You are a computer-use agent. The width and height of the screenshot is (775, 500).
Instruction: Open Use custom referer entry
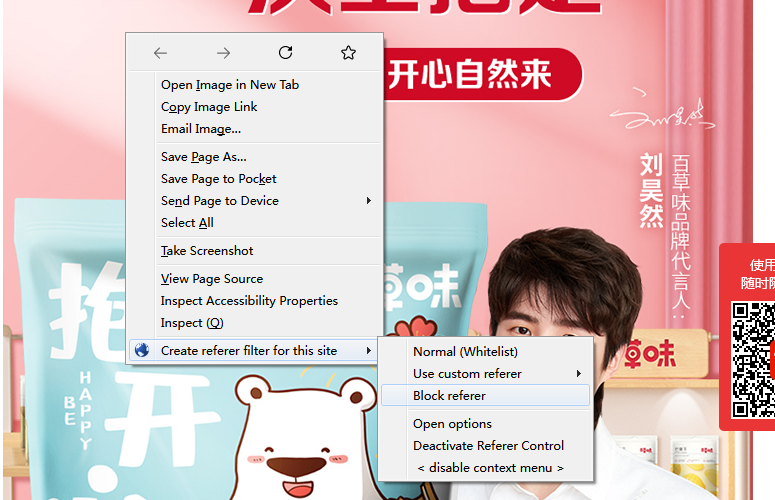(x=485, y=374)
